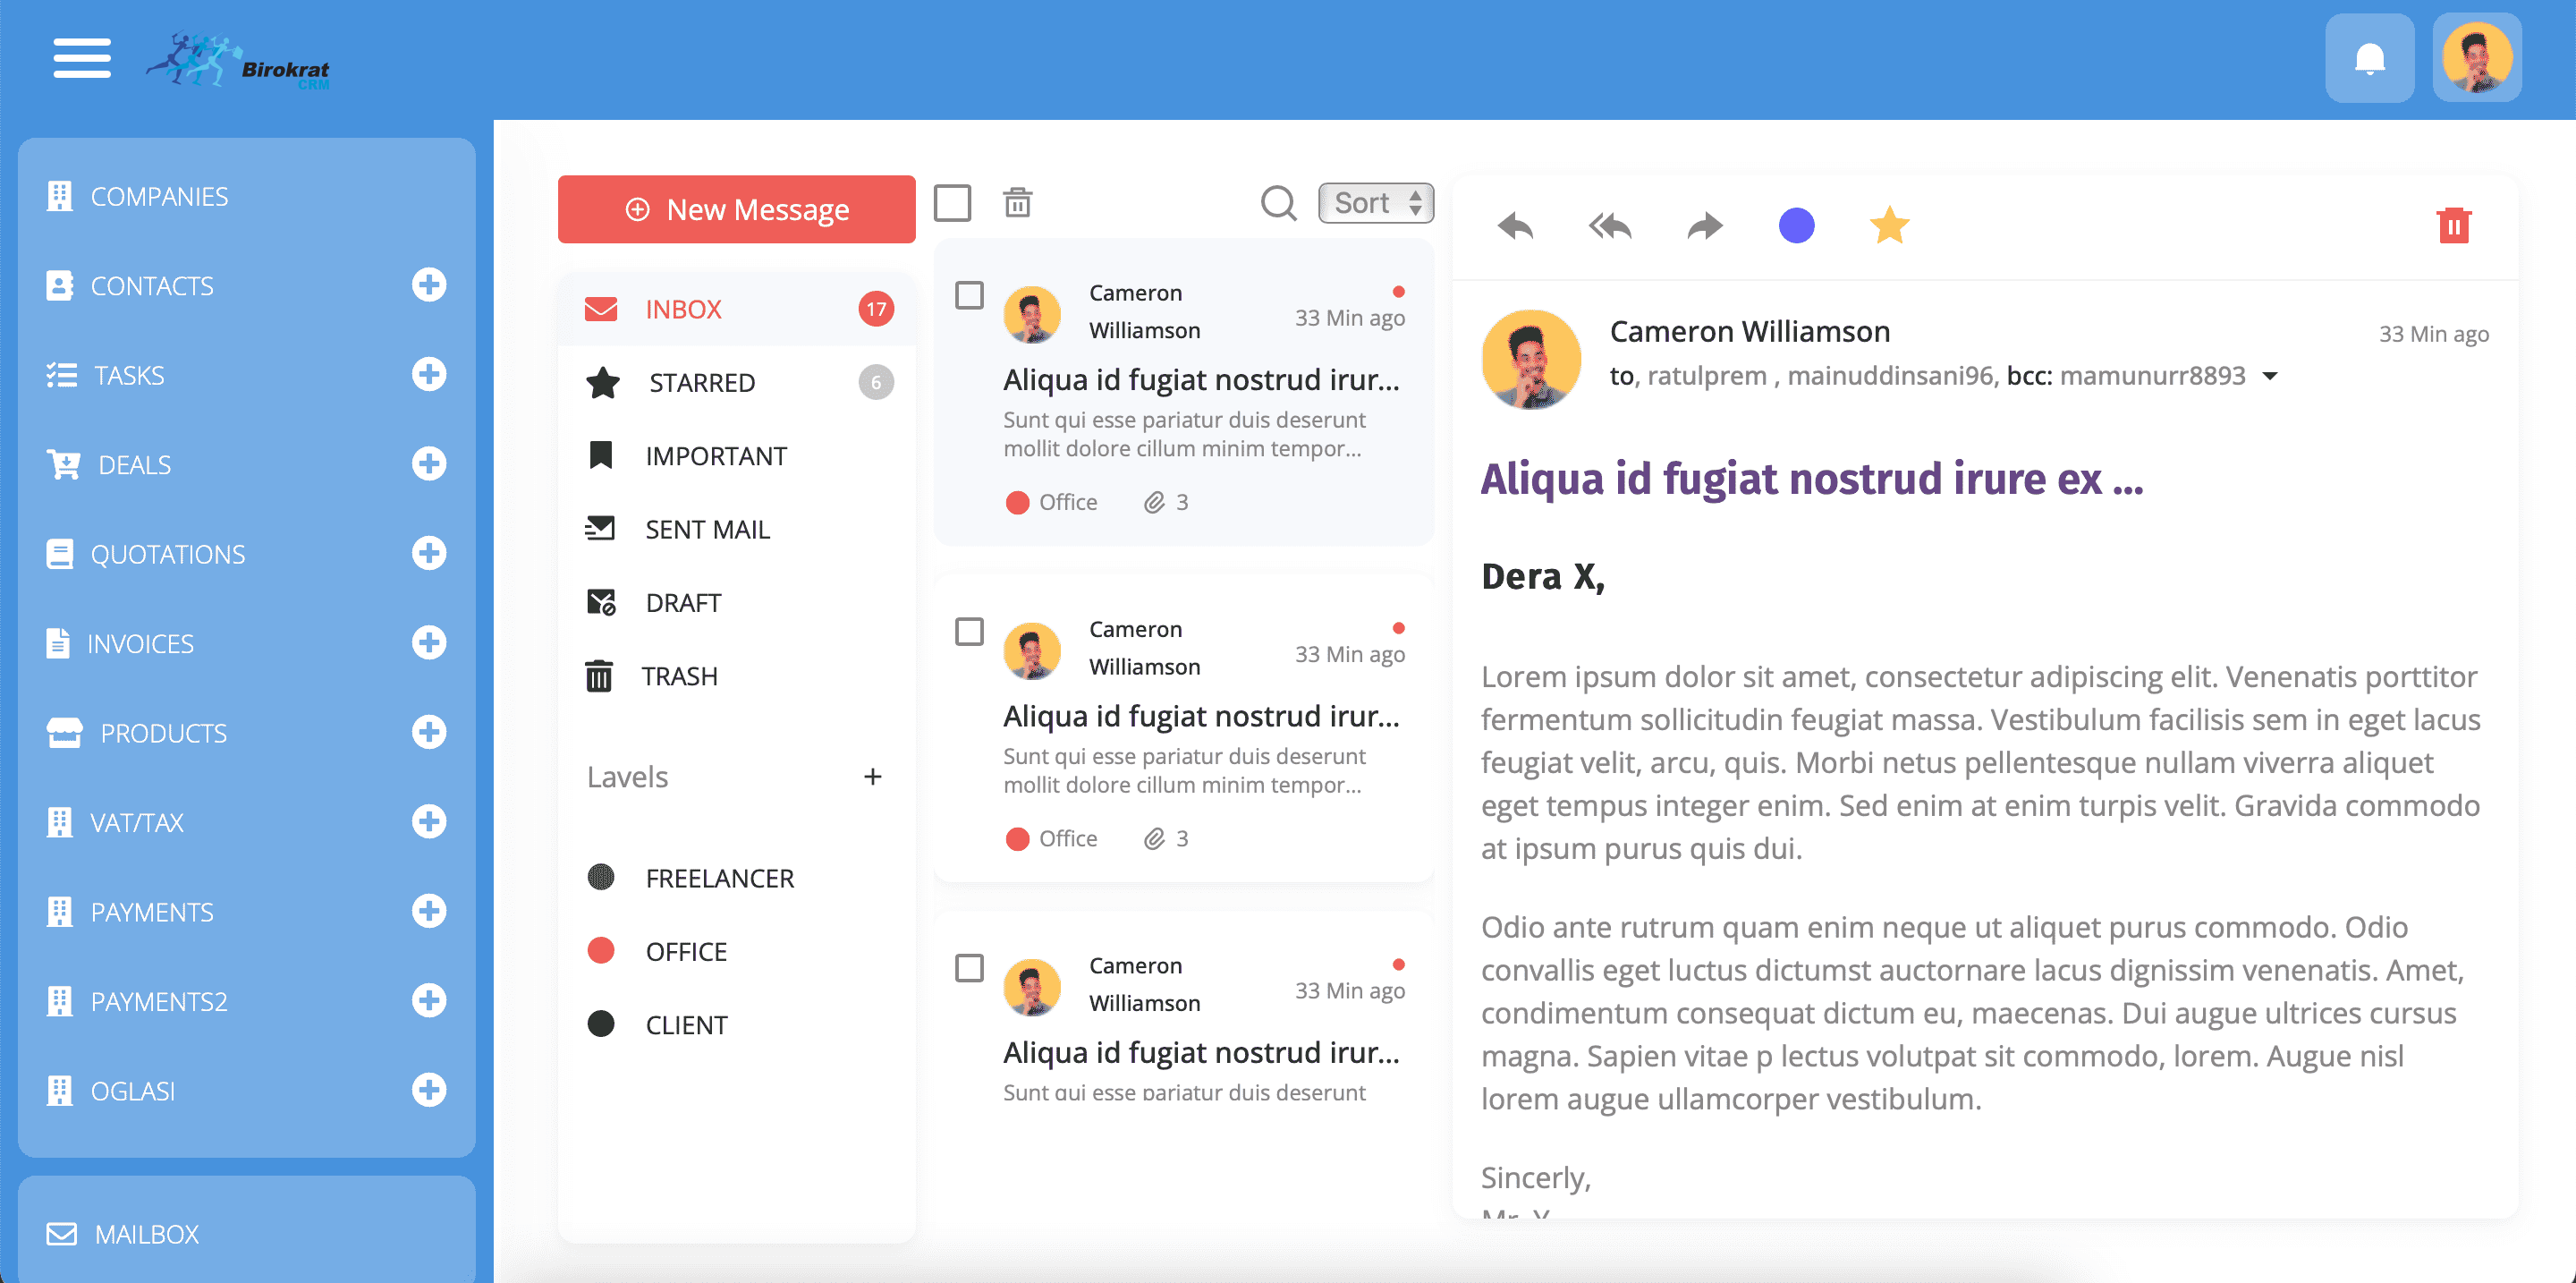This screenshot has height=1283, width=2576.
Task: Open first message subject Aliqua id fugiat
Action: pyautogui.click(x=1201, y=380)
